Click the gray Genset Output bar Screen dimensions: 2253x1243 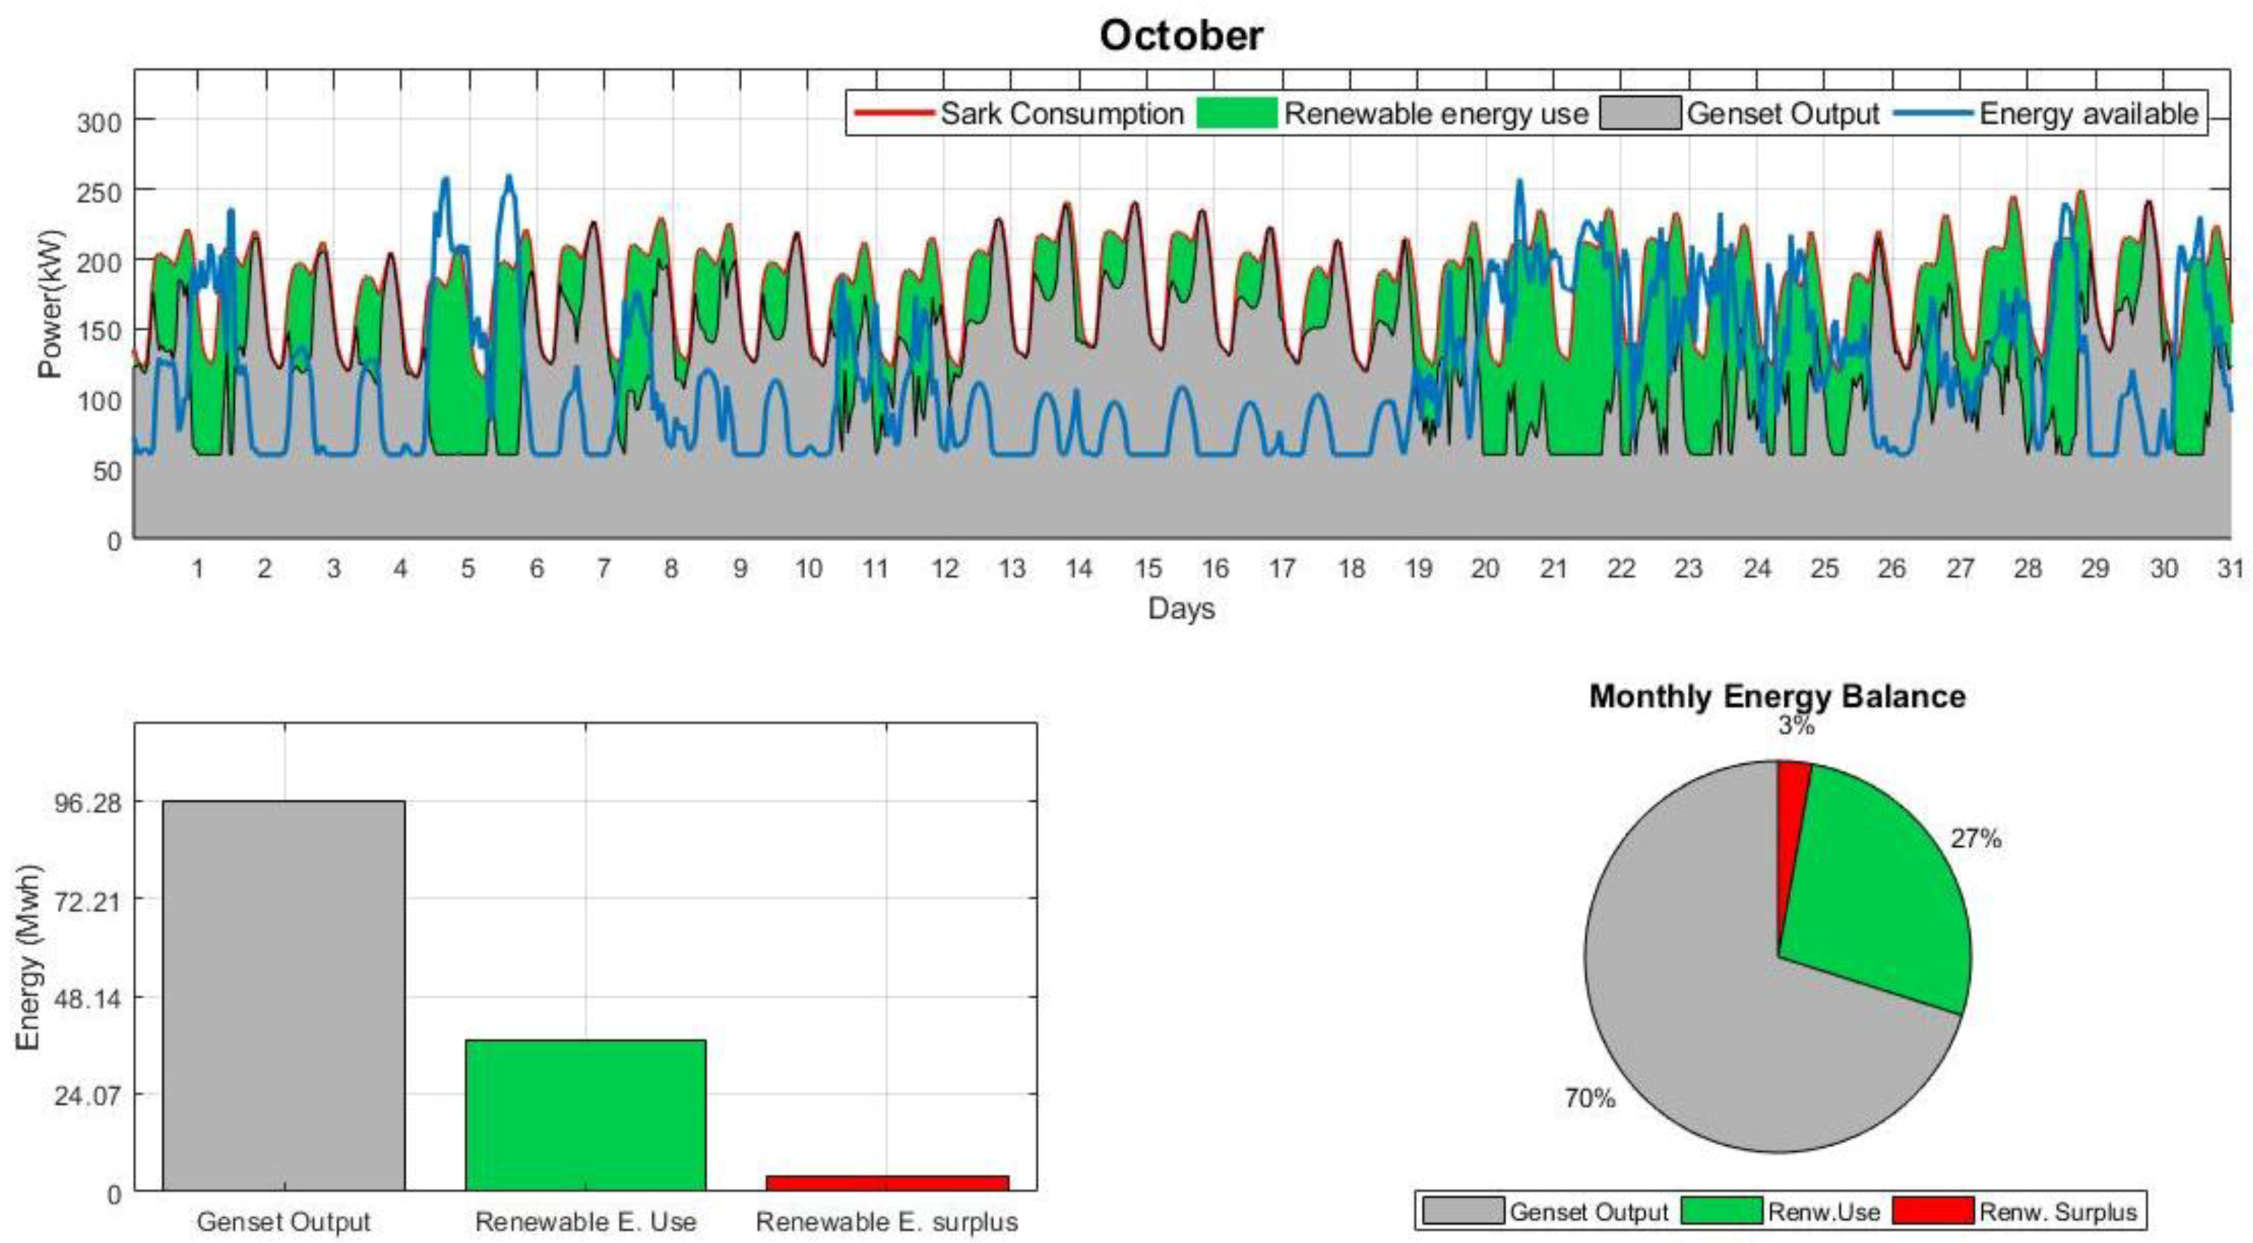(x=284, y=995)
